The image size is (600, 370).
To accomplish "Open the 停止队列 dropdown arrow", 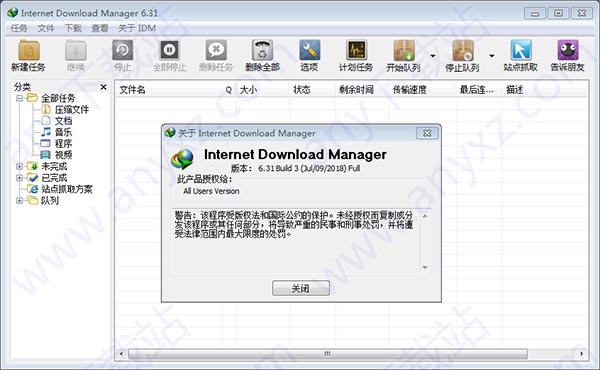I will point(492,56).
